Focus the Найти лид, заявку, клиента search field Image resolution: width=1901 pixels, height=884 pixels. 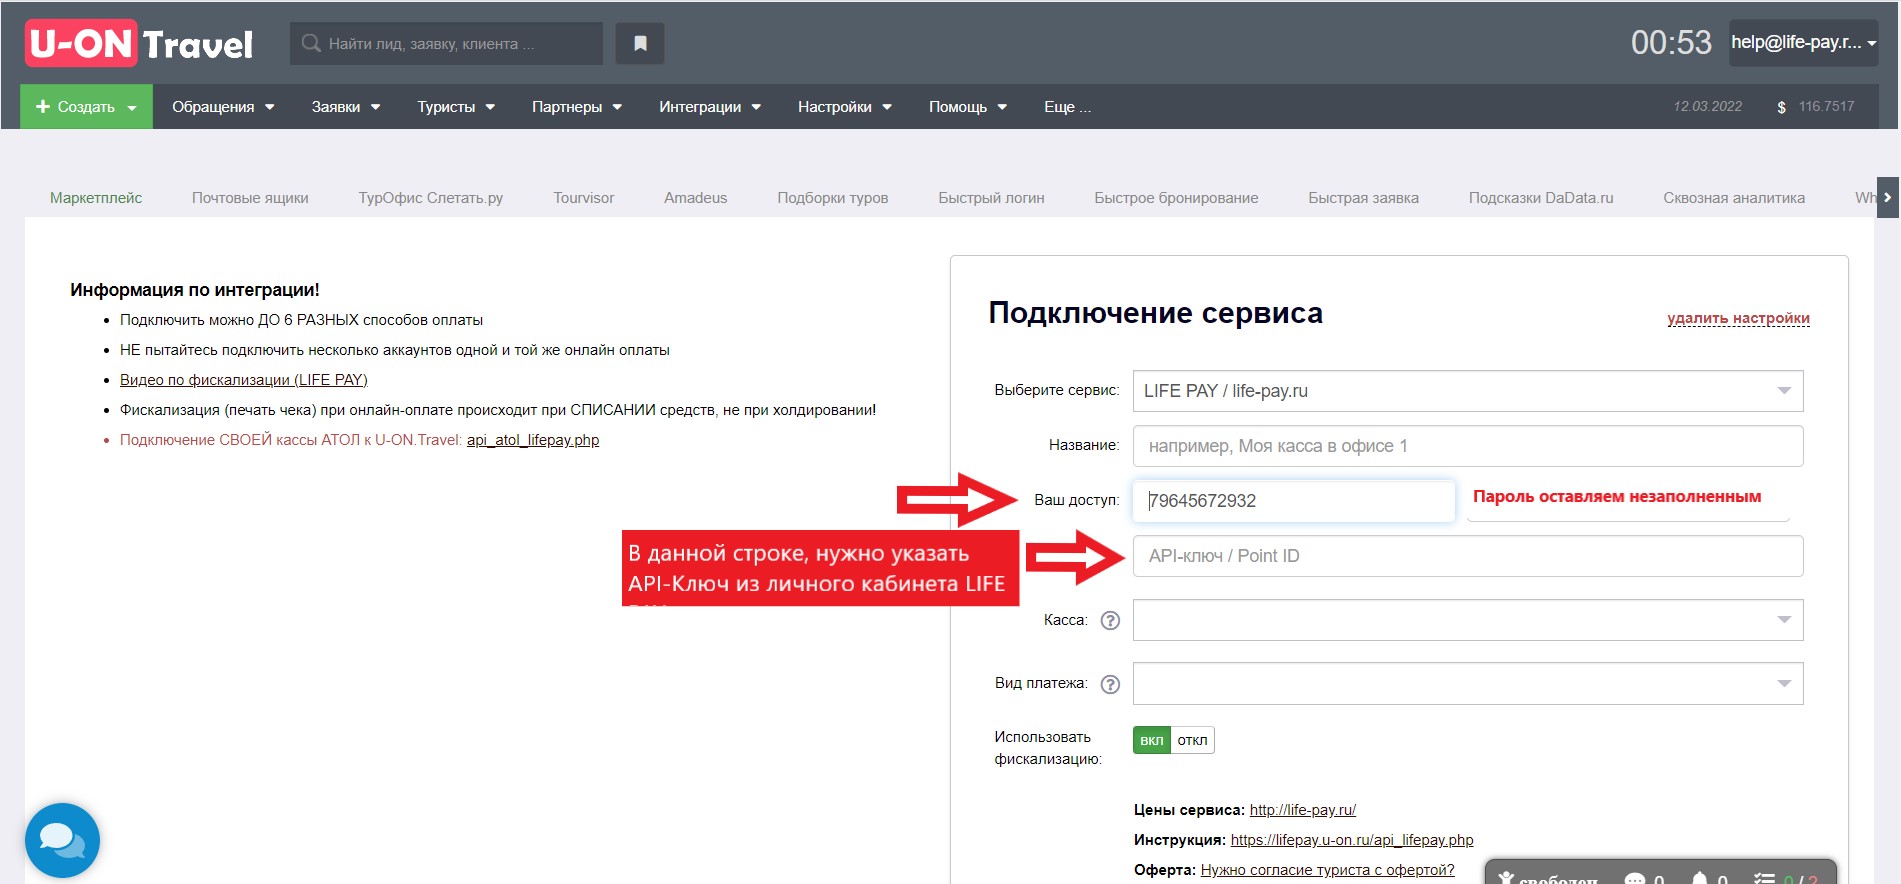[446, 43]
